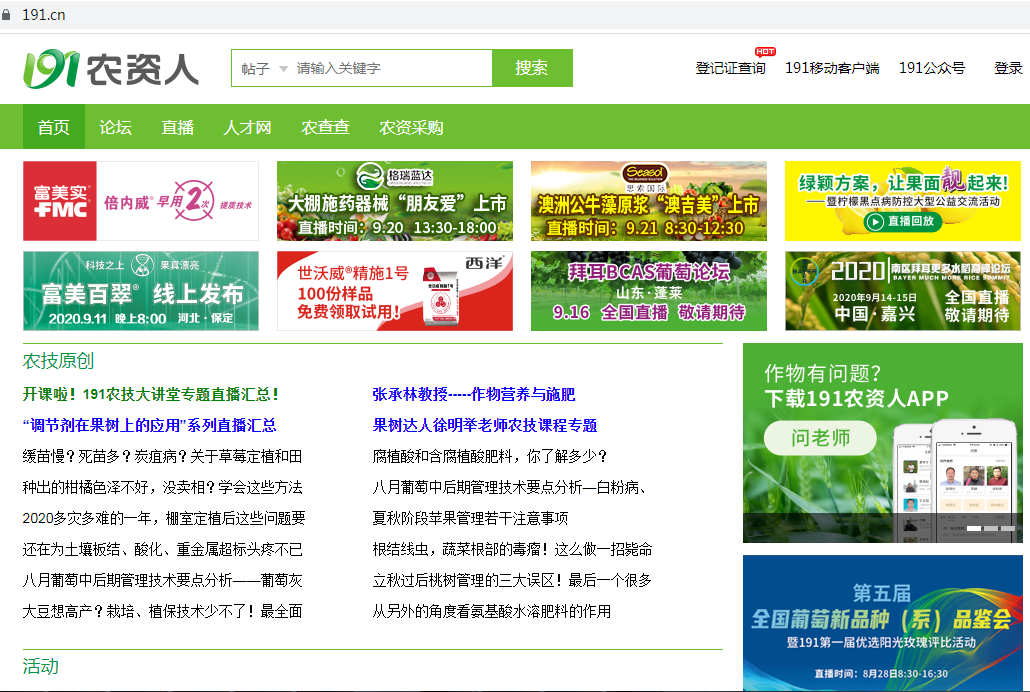Open 农查查 from the green navigation bar
Image resolution: width=1030 pixels, height=692 pixels.
[325, 127]
